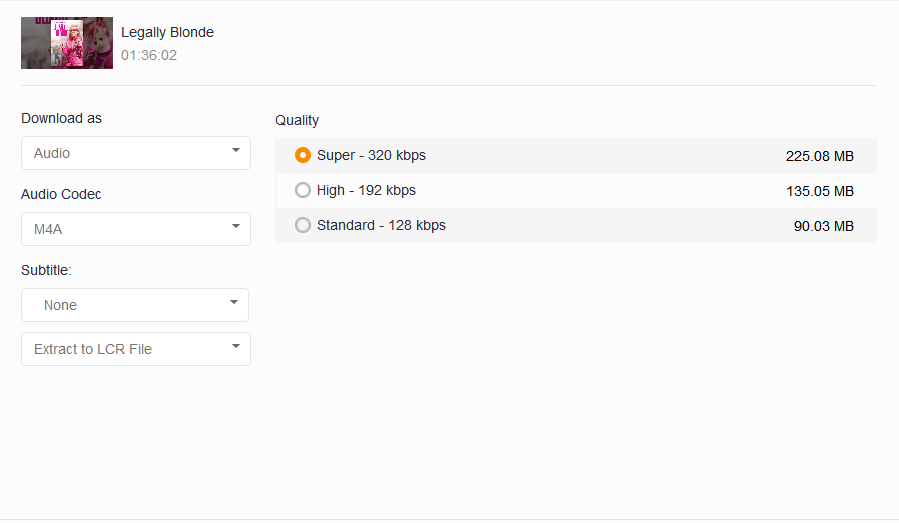Click the arrow on Extract to LCR box
This screenshot has height=523, width=899.
(x=236, y=347)
